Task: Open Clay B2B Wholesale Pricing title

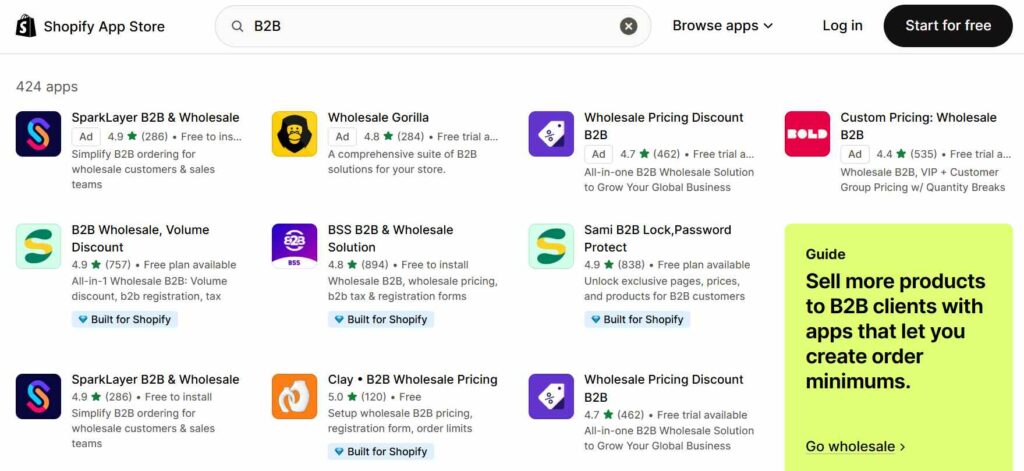Action: (x=412, y=380)
